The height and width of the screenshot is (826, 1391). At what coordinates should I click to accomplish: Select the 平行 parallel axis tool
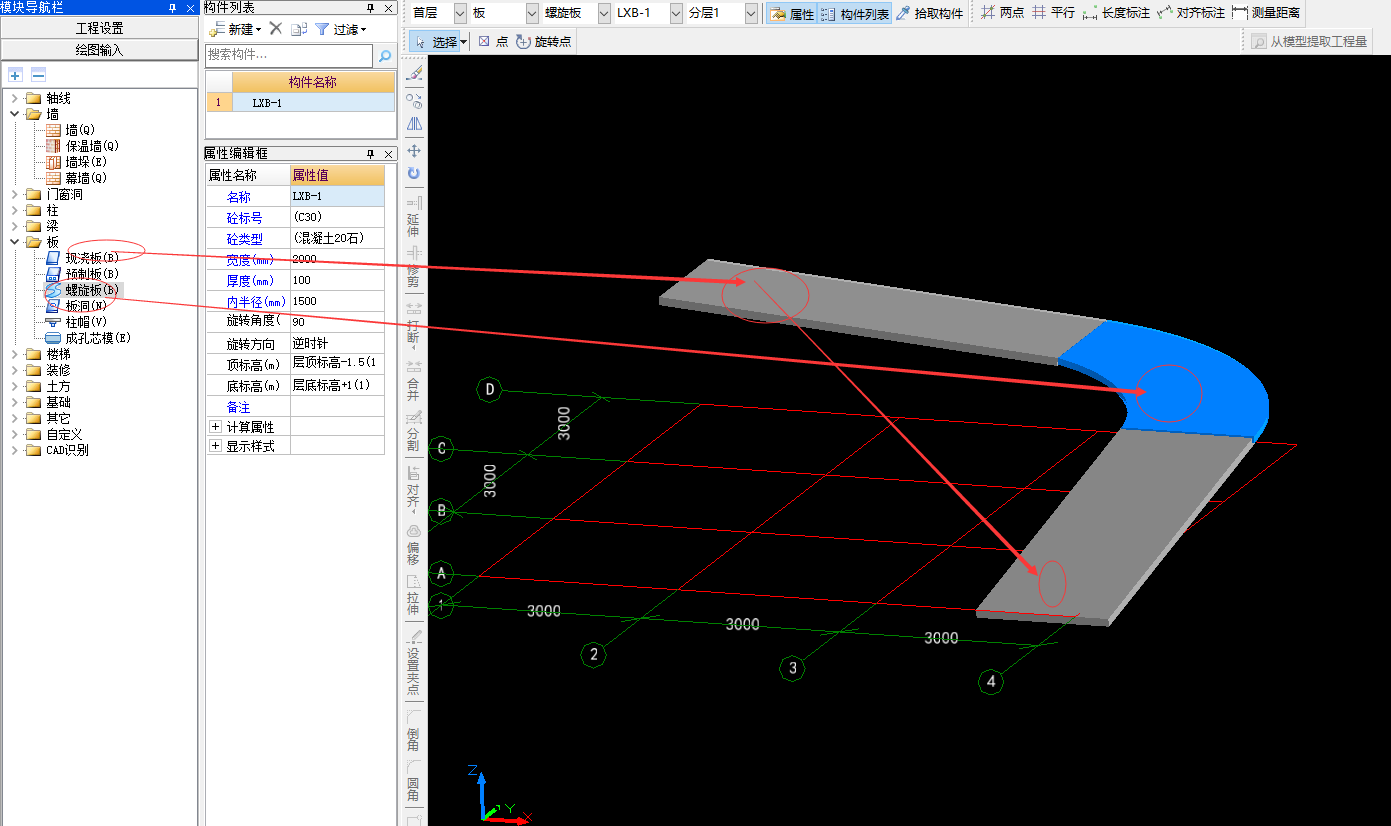(x=1053, y=13)
